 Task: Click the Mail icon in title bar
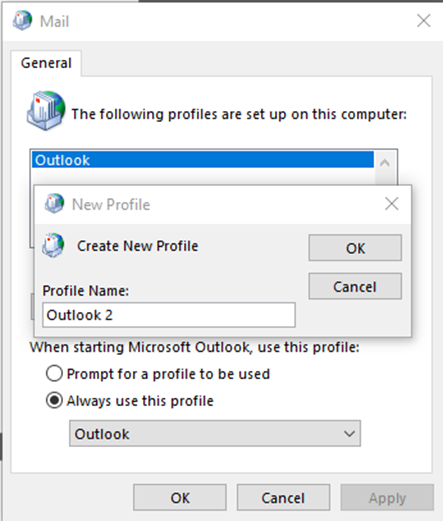22,21
